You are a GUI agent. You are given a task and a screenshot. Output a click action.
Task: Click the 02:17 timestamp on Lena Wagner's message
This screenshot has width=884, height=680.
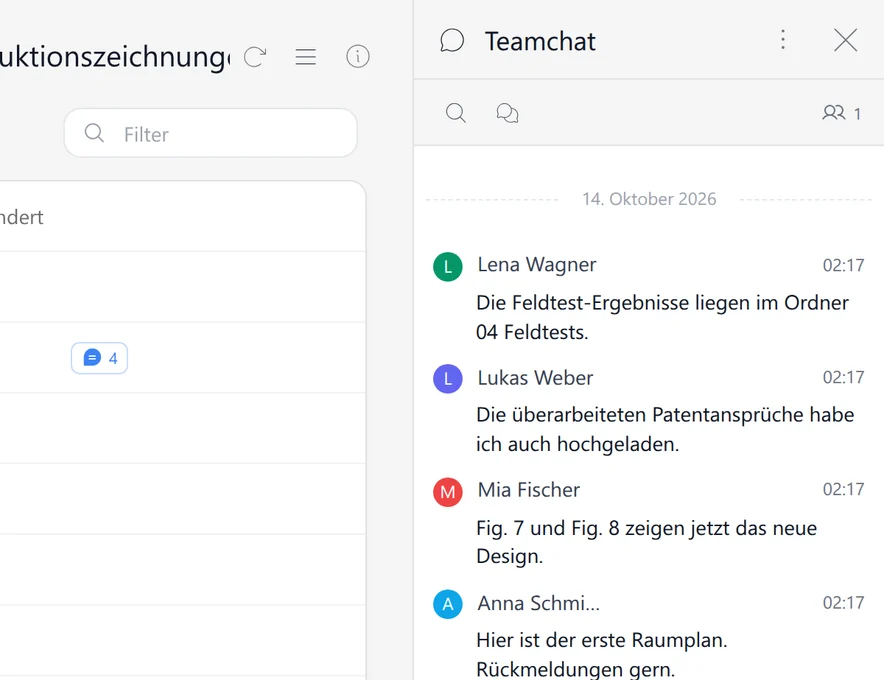tap(843, 265)
